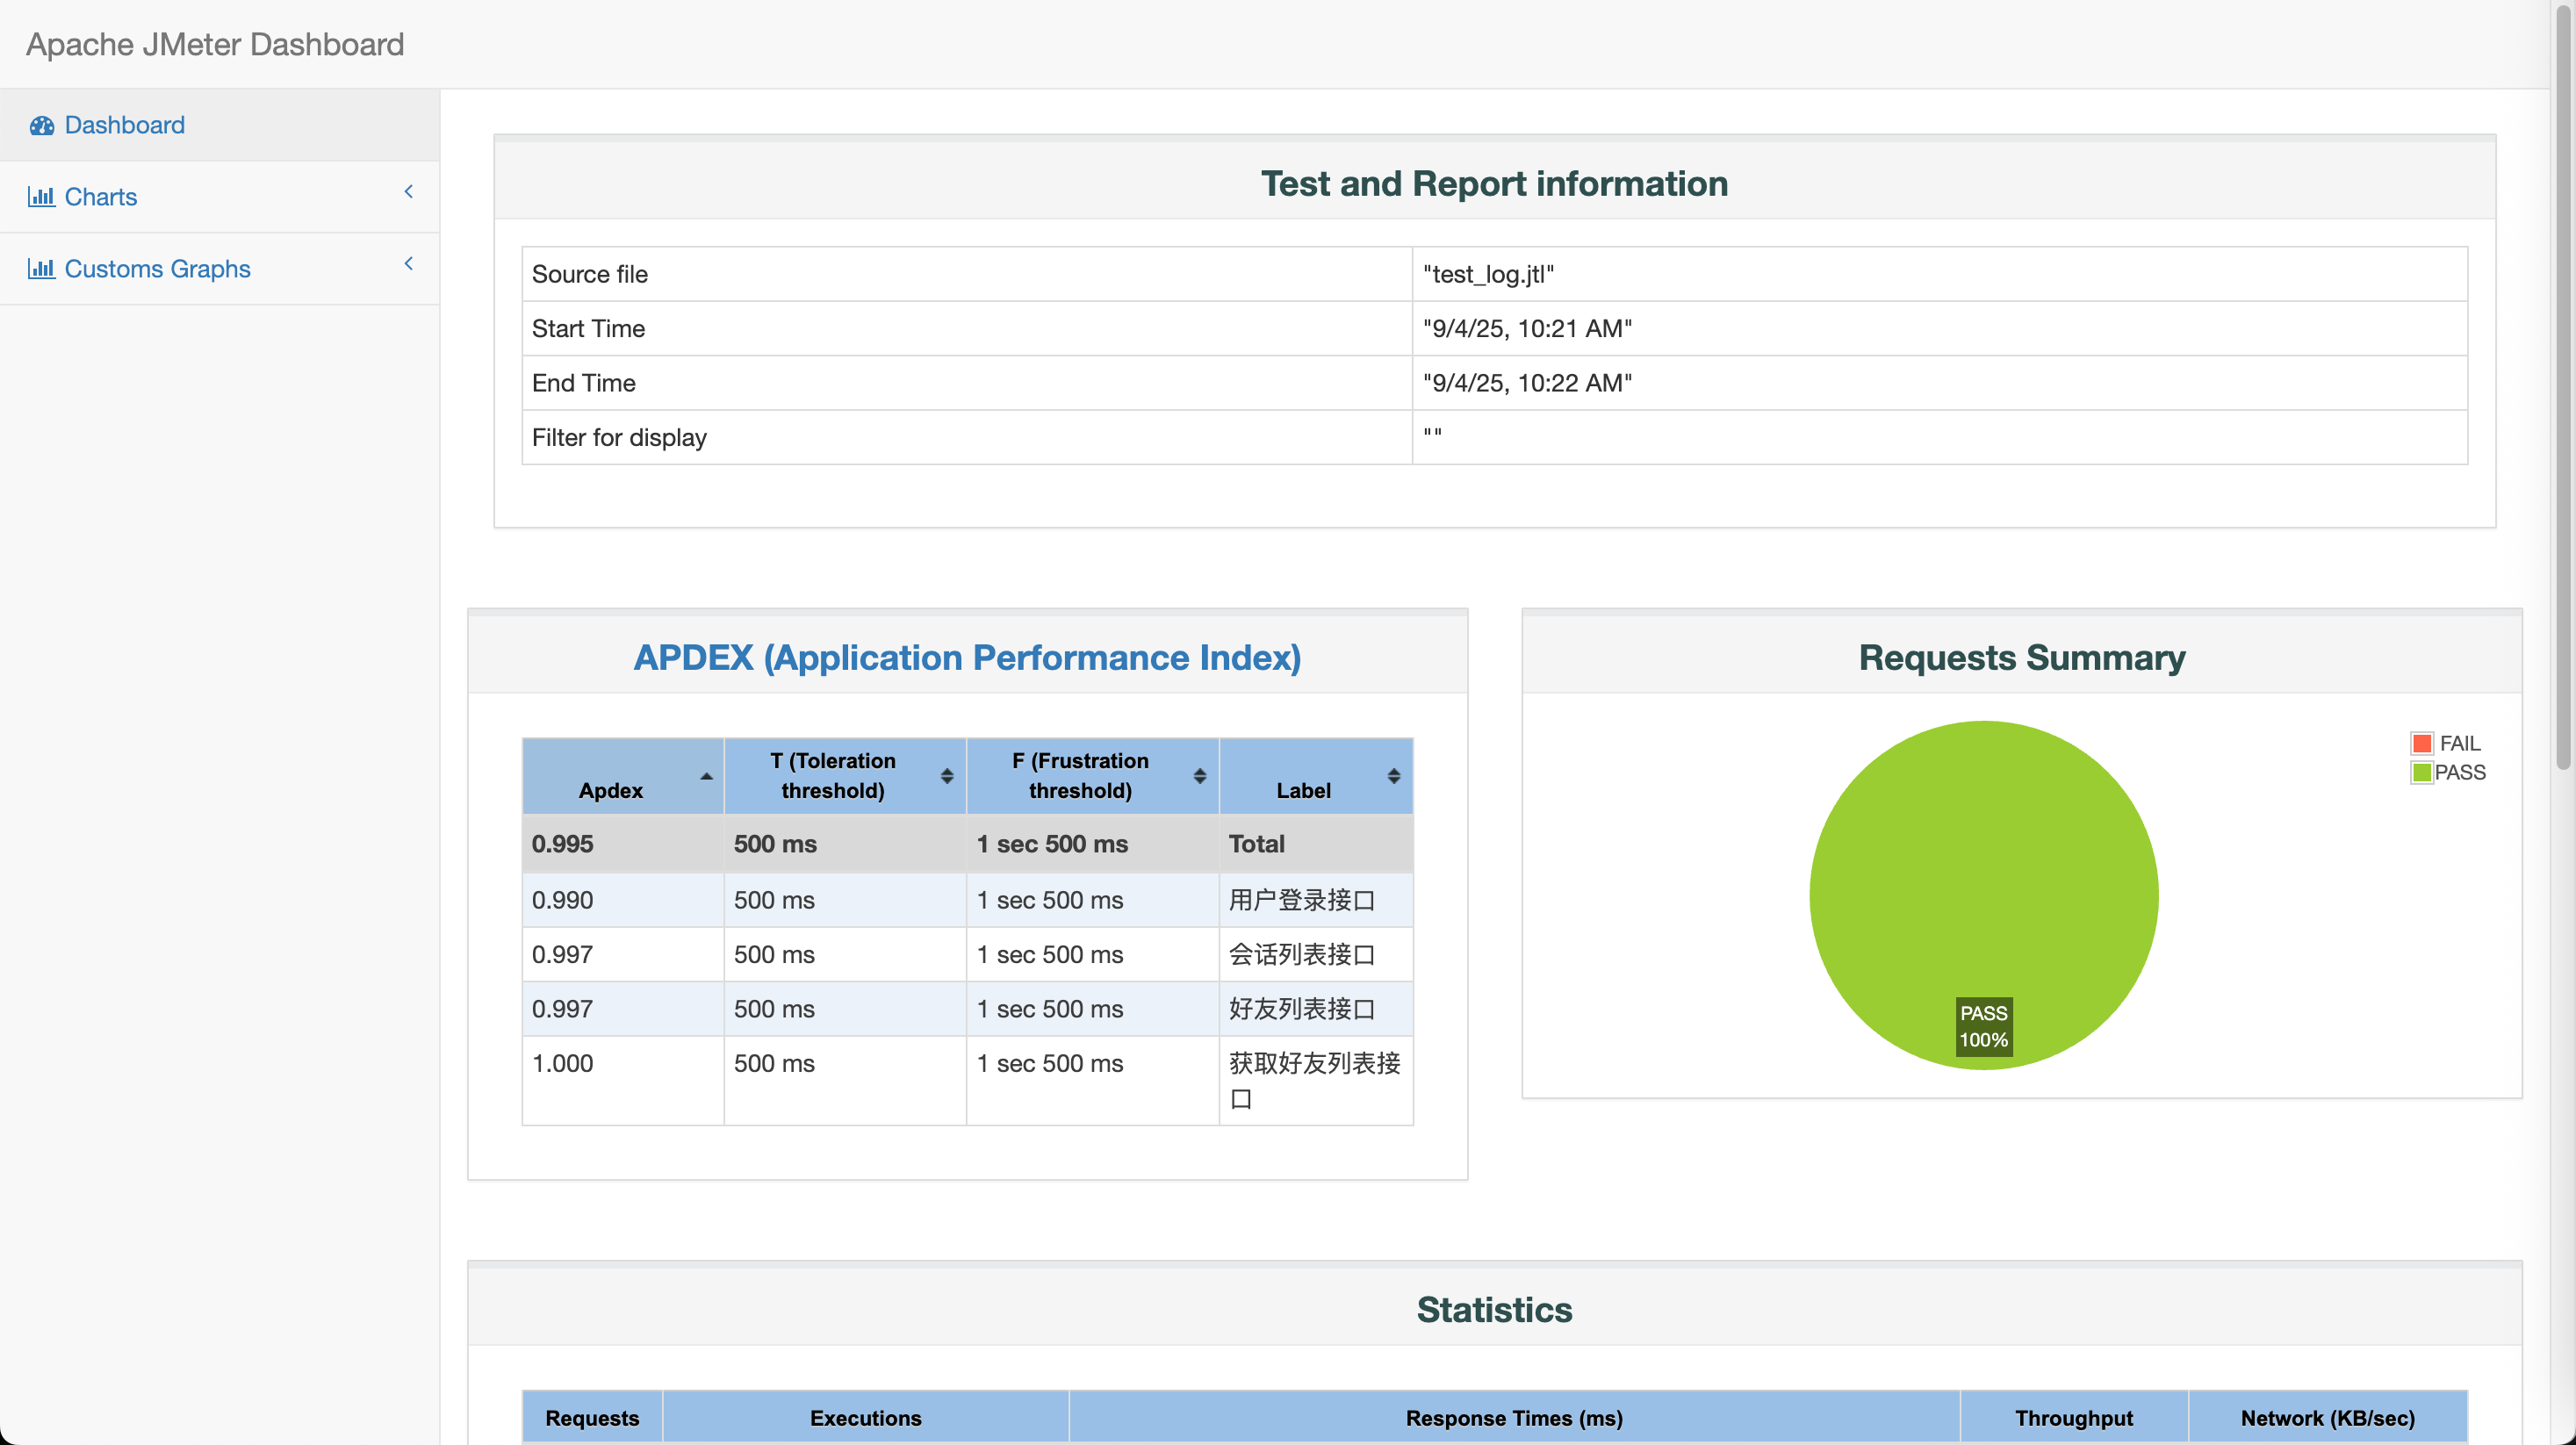Click sort arrows on Label column
This screenshot has height=1445, width=2576.
[1393, 776]
